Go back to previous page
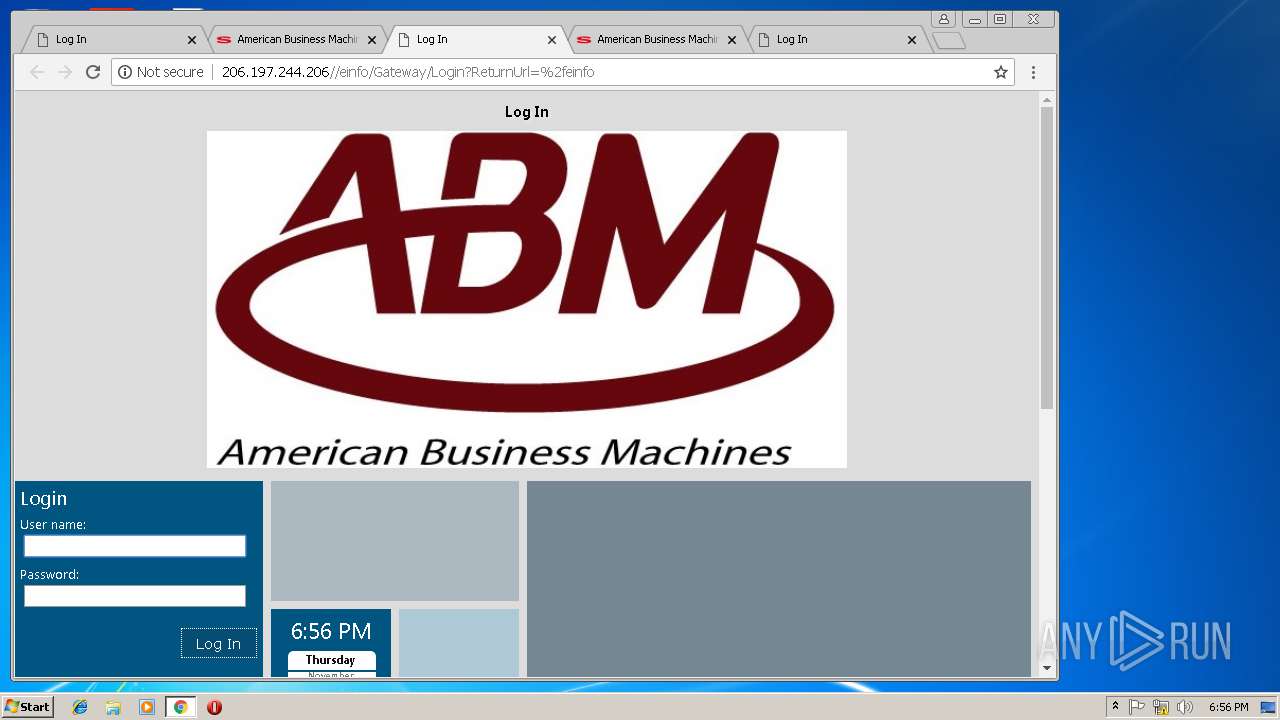Image resolution: width=1280 pixels, height=720 pixels. [37, 72]
